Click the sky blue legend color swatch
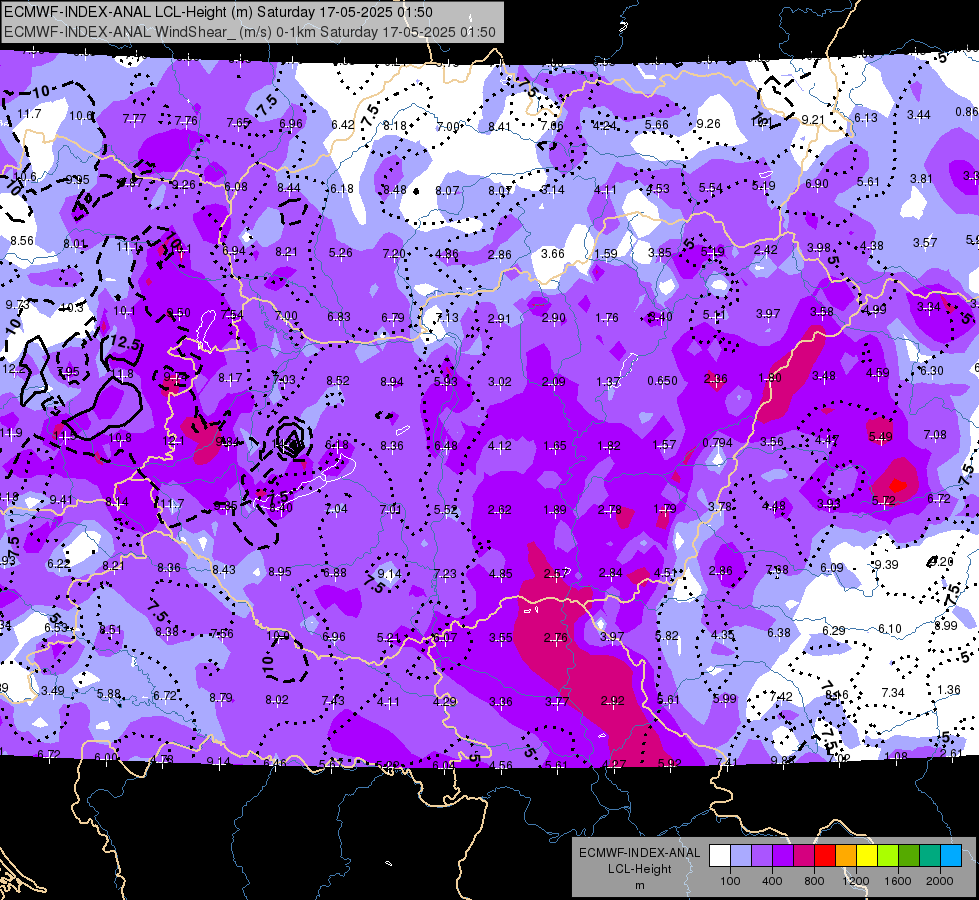Image resolution: width=979 pixels, height=900 pixels. 951,855
